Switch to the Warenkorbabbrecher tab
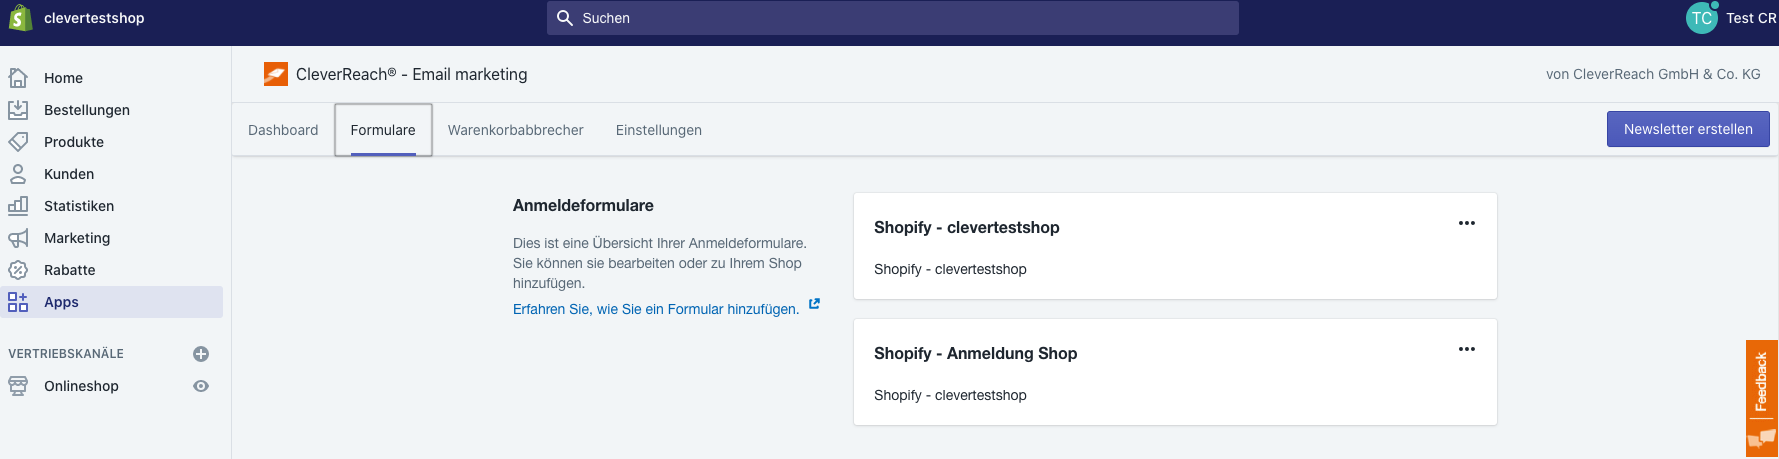 pos(515,130)
